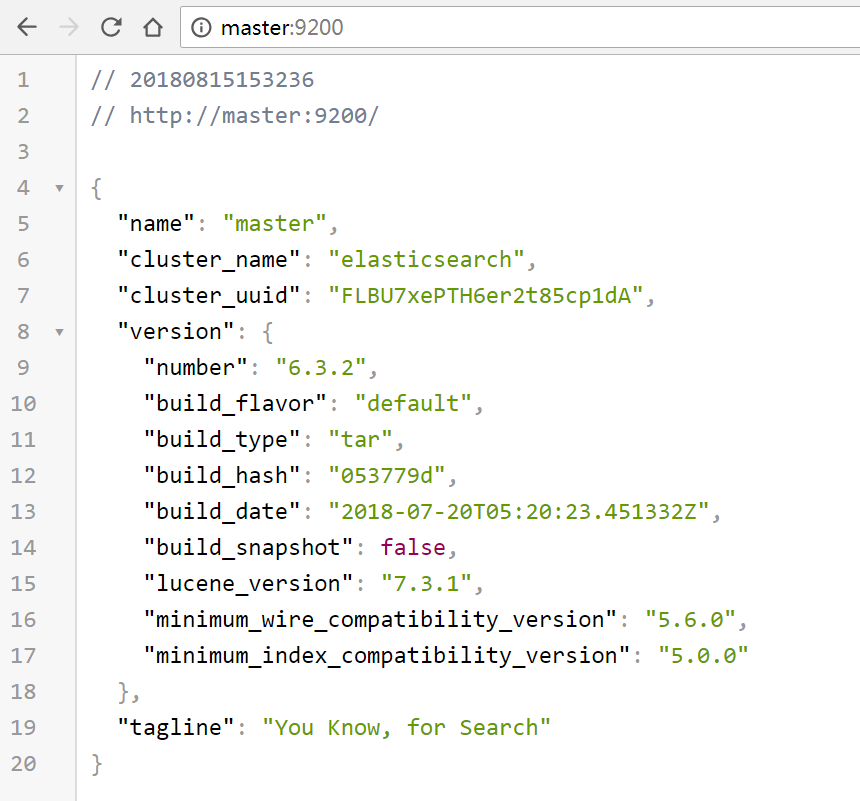Click the "number" key
Screen dimensions: 860x801
tap(196, 368)
